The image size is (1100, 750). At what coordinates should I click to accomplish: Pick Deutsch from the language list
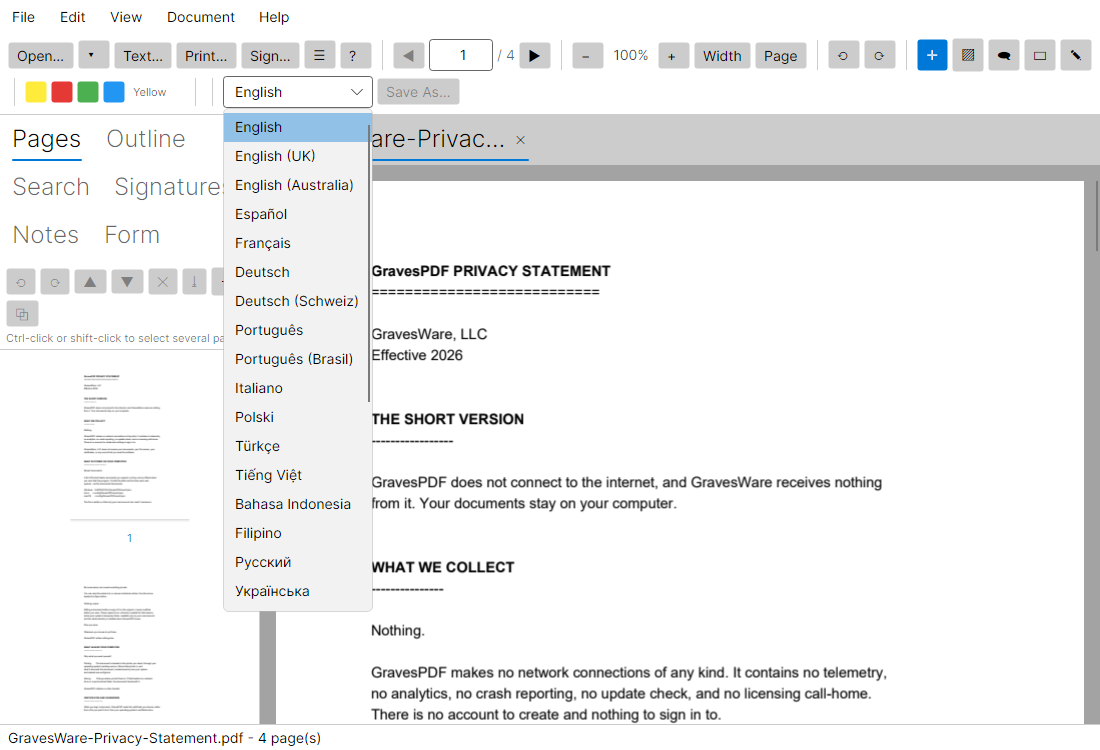296,272
